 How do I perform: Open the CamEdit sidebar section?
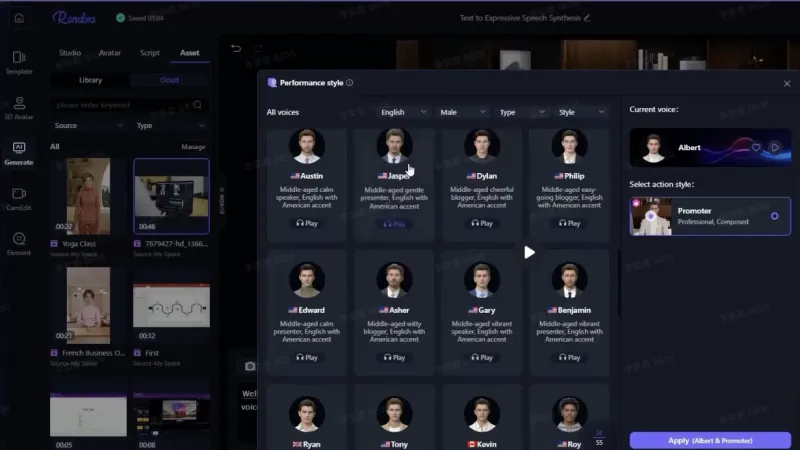point(19,199)
